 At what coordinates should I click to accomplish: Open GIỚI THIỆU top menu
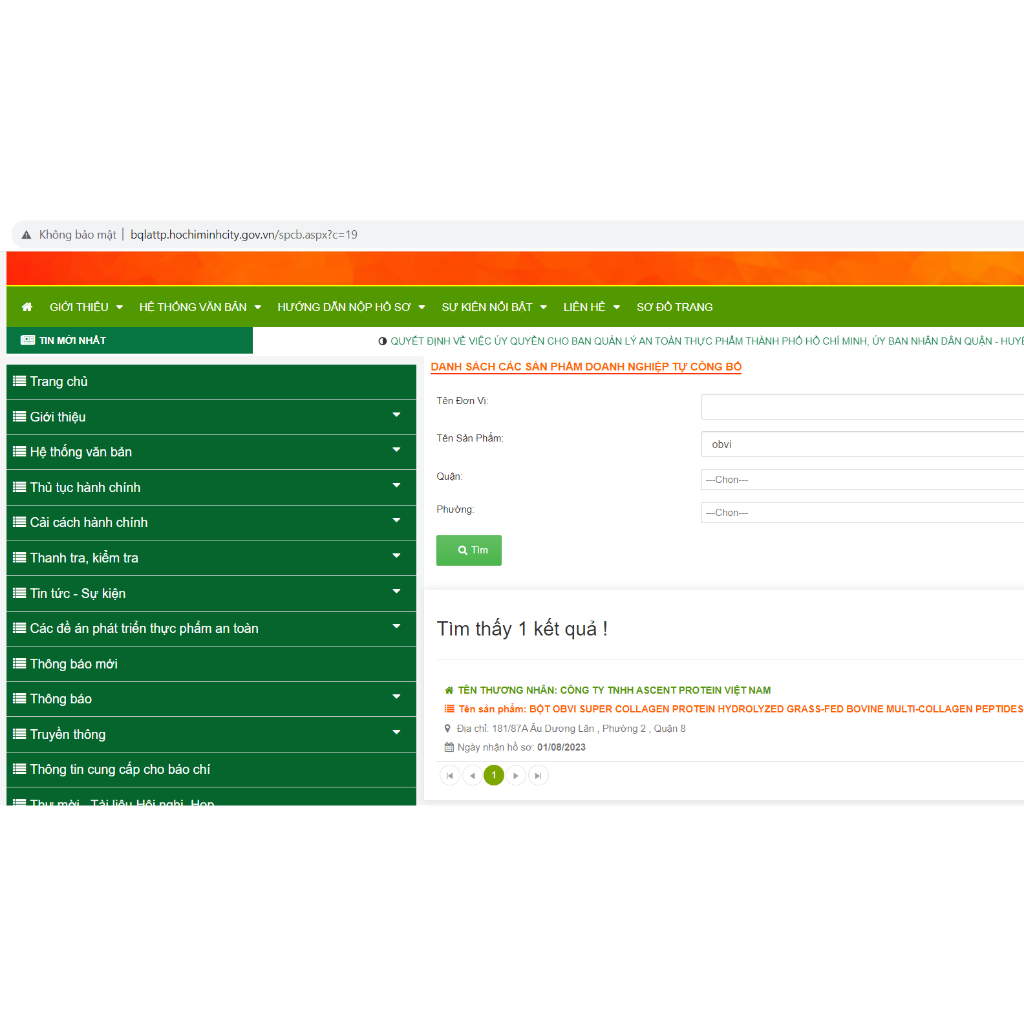point(86,307)
